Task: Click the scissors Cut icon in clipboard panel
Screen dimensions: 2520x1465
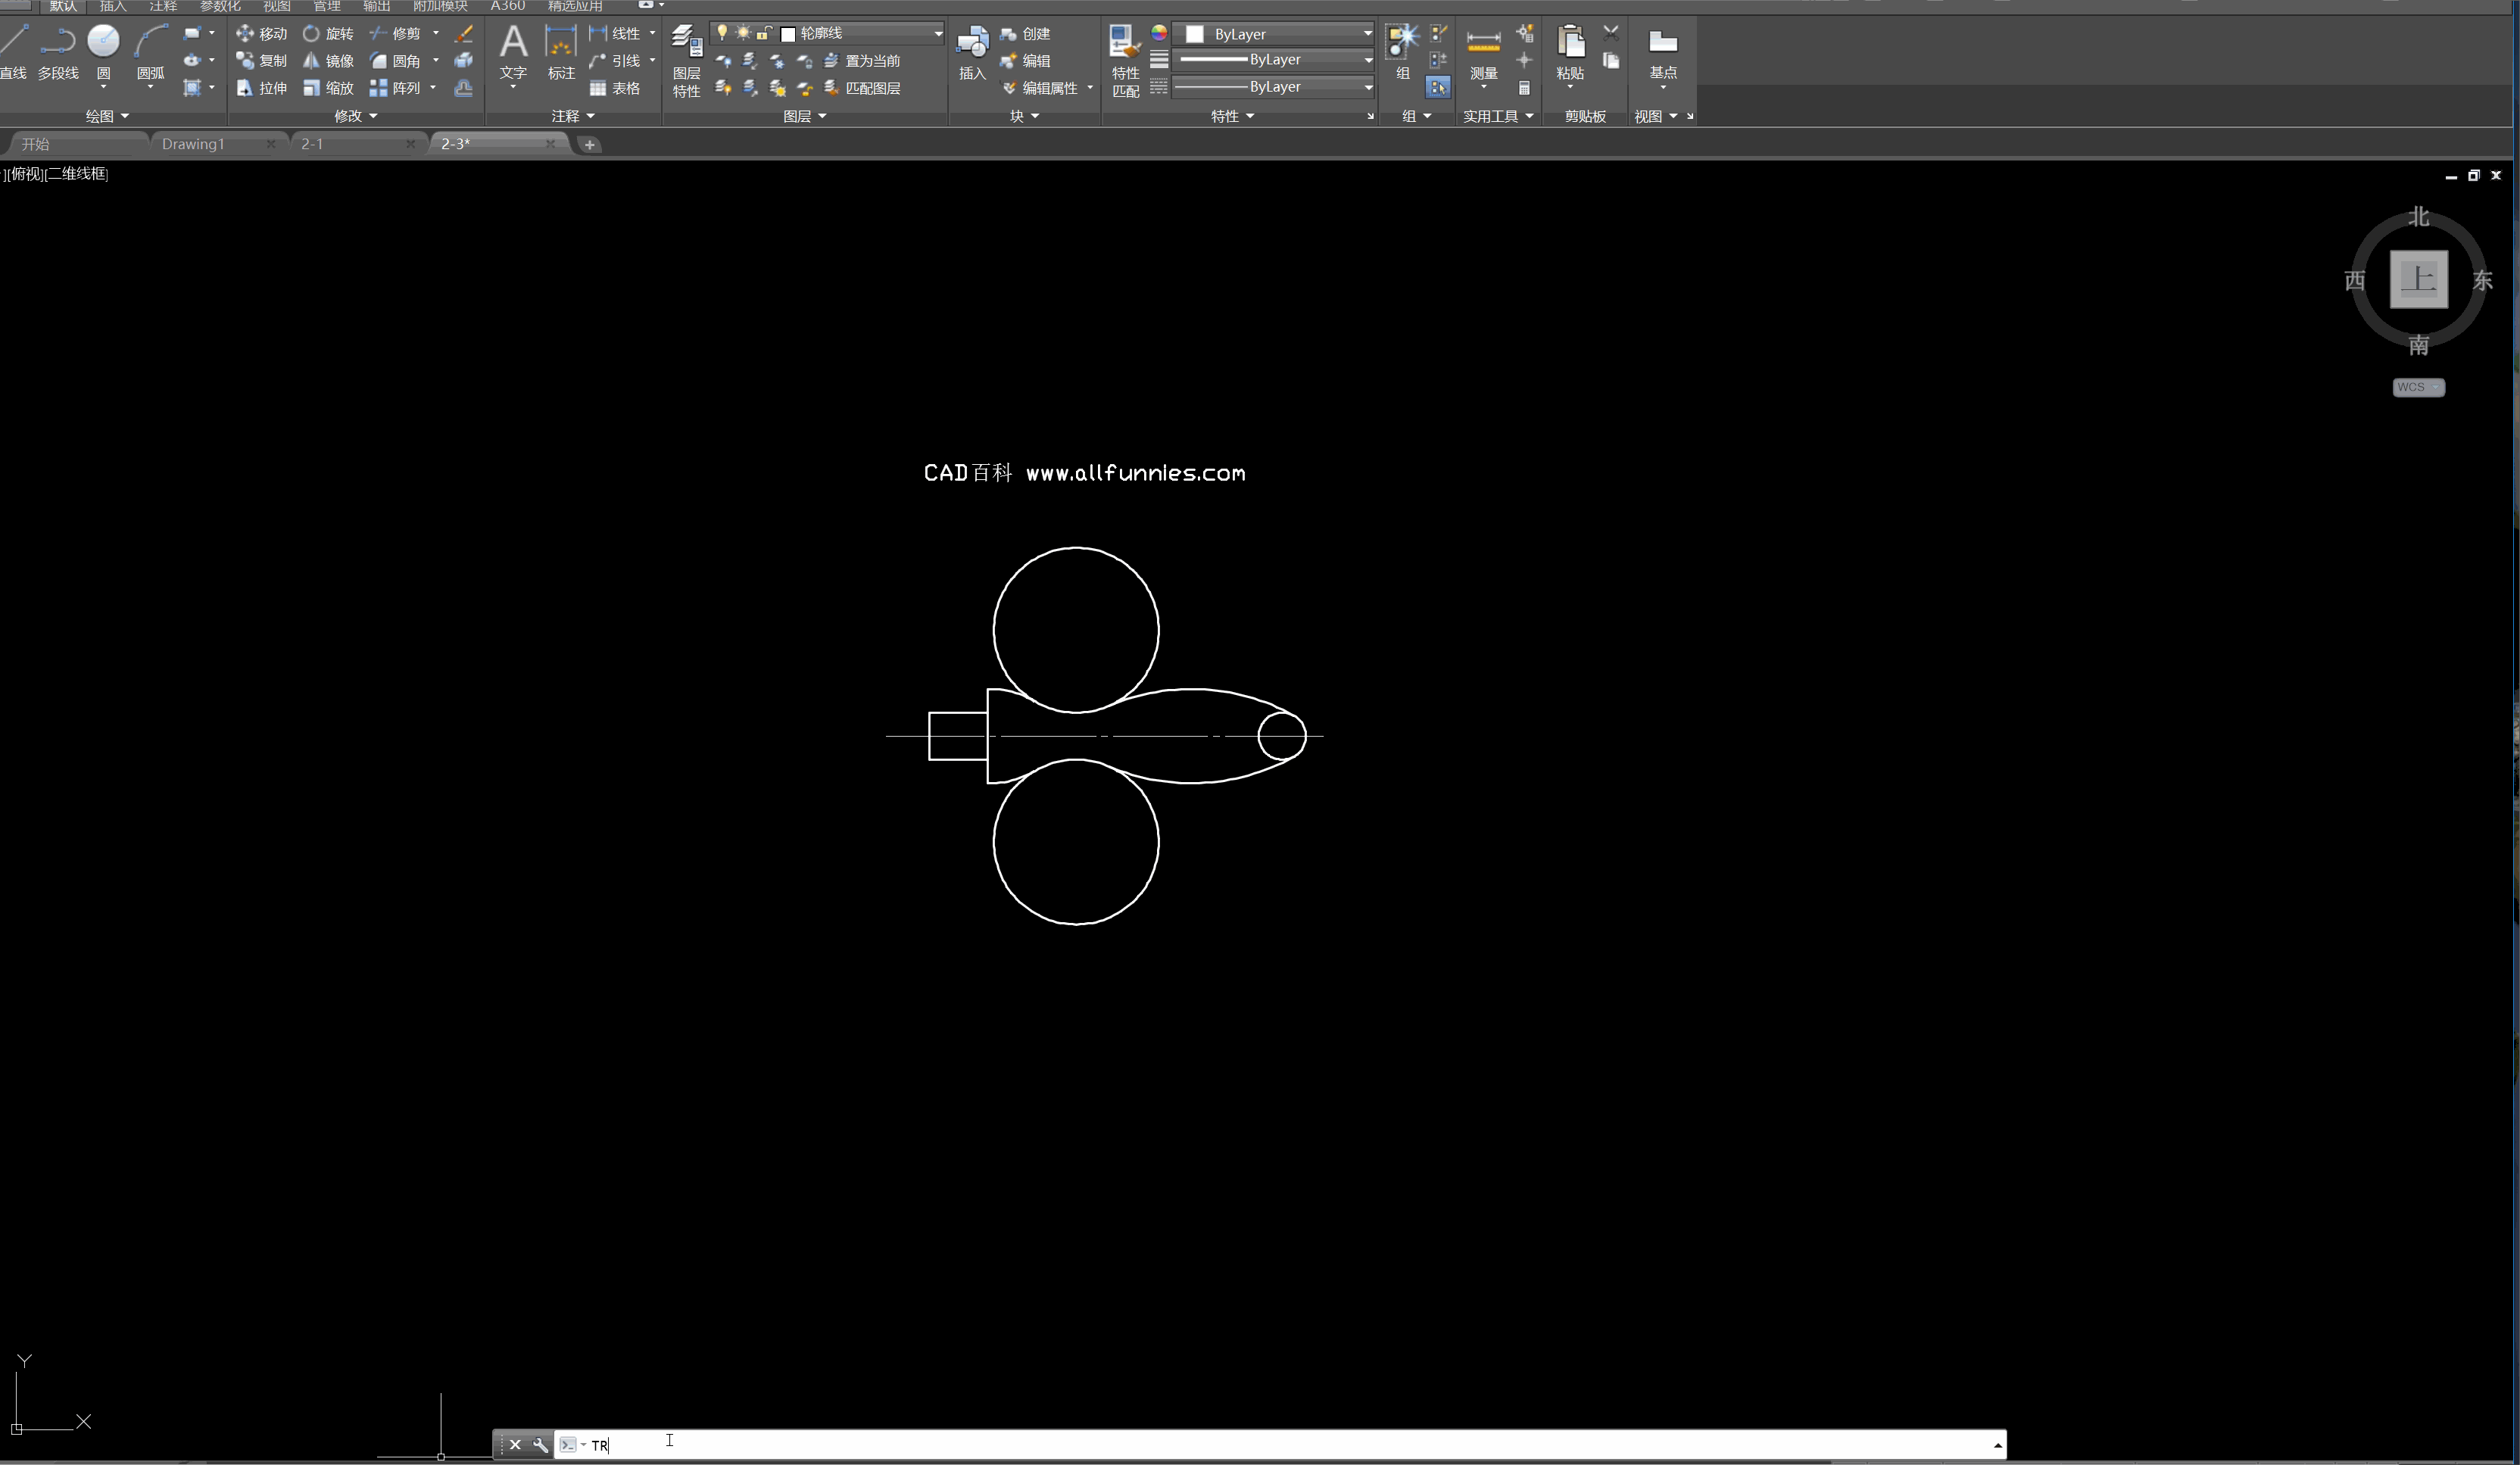Action: (1611, 33)
